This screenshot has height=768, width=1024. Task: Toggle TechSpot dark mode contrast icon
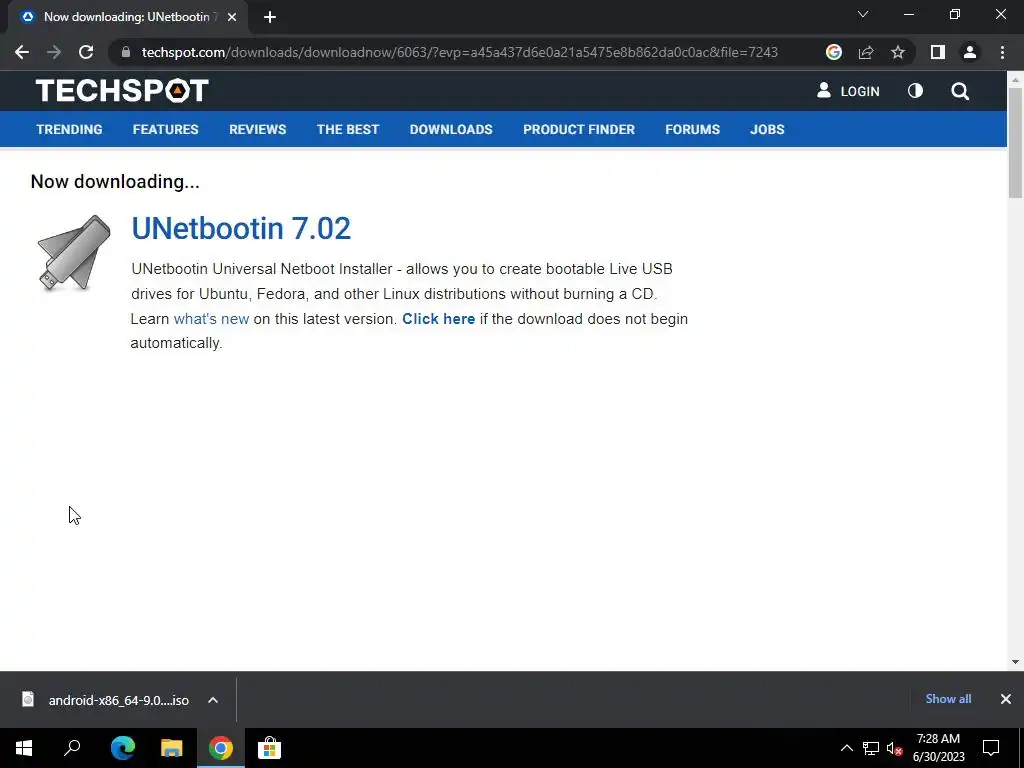coord(916,91)
